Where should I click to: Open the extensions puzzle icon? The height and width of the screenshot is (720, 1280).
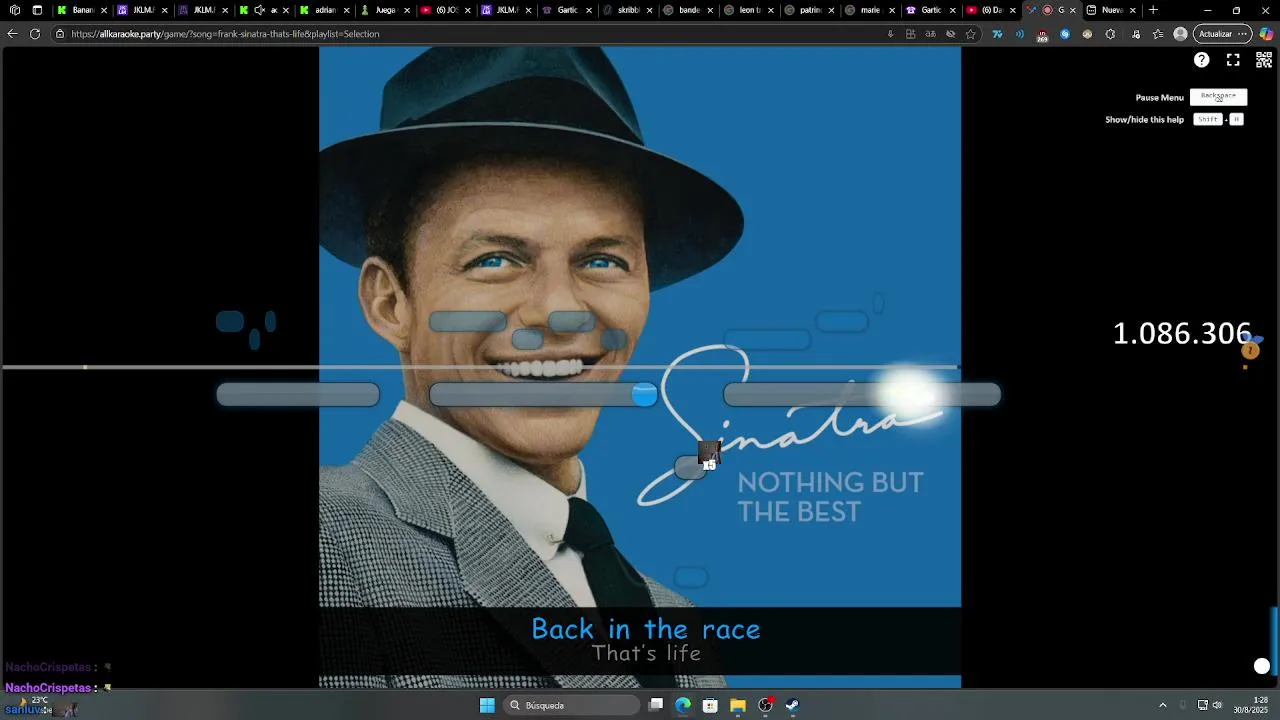pyautogui.click(x=1110, y=33)
